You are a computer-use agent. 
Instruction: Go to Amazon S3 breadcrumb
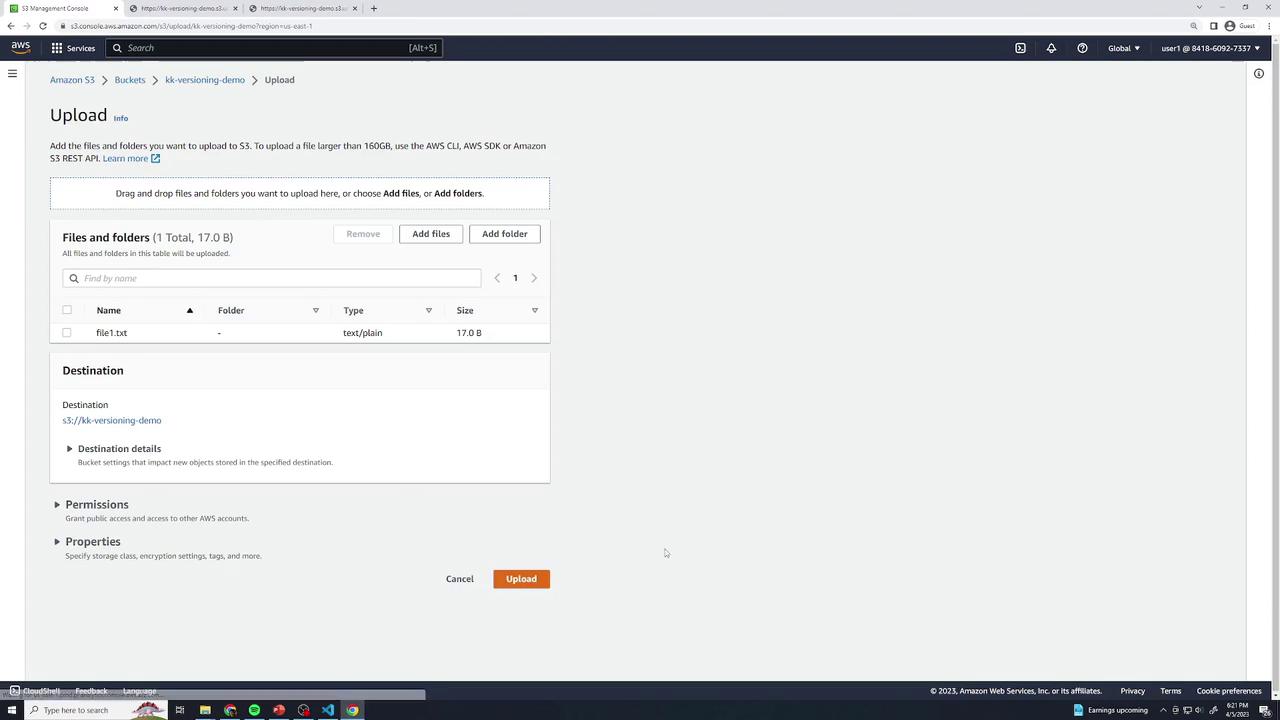click(x=72, y=80)
